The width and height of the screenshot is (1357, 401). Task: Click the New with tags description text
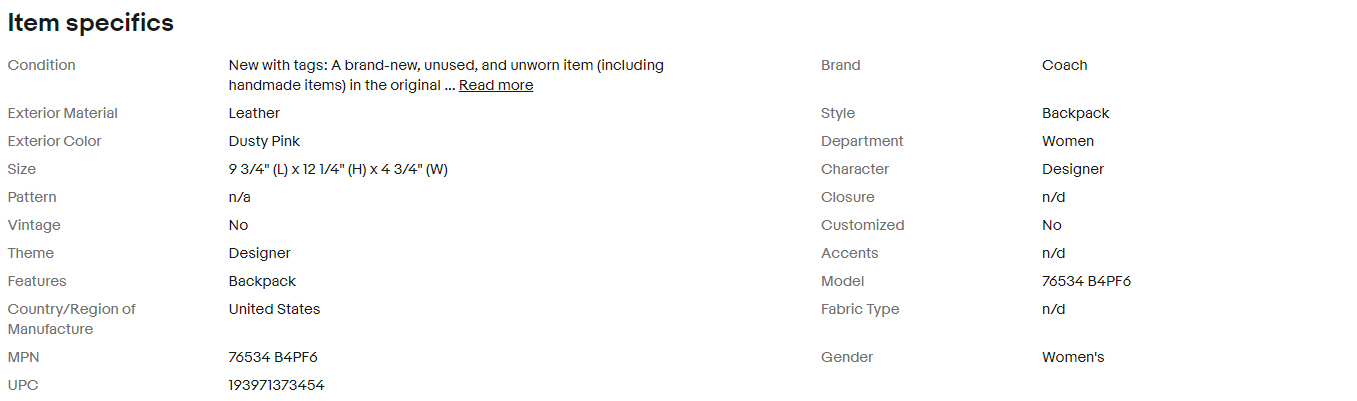click(446, 65)
